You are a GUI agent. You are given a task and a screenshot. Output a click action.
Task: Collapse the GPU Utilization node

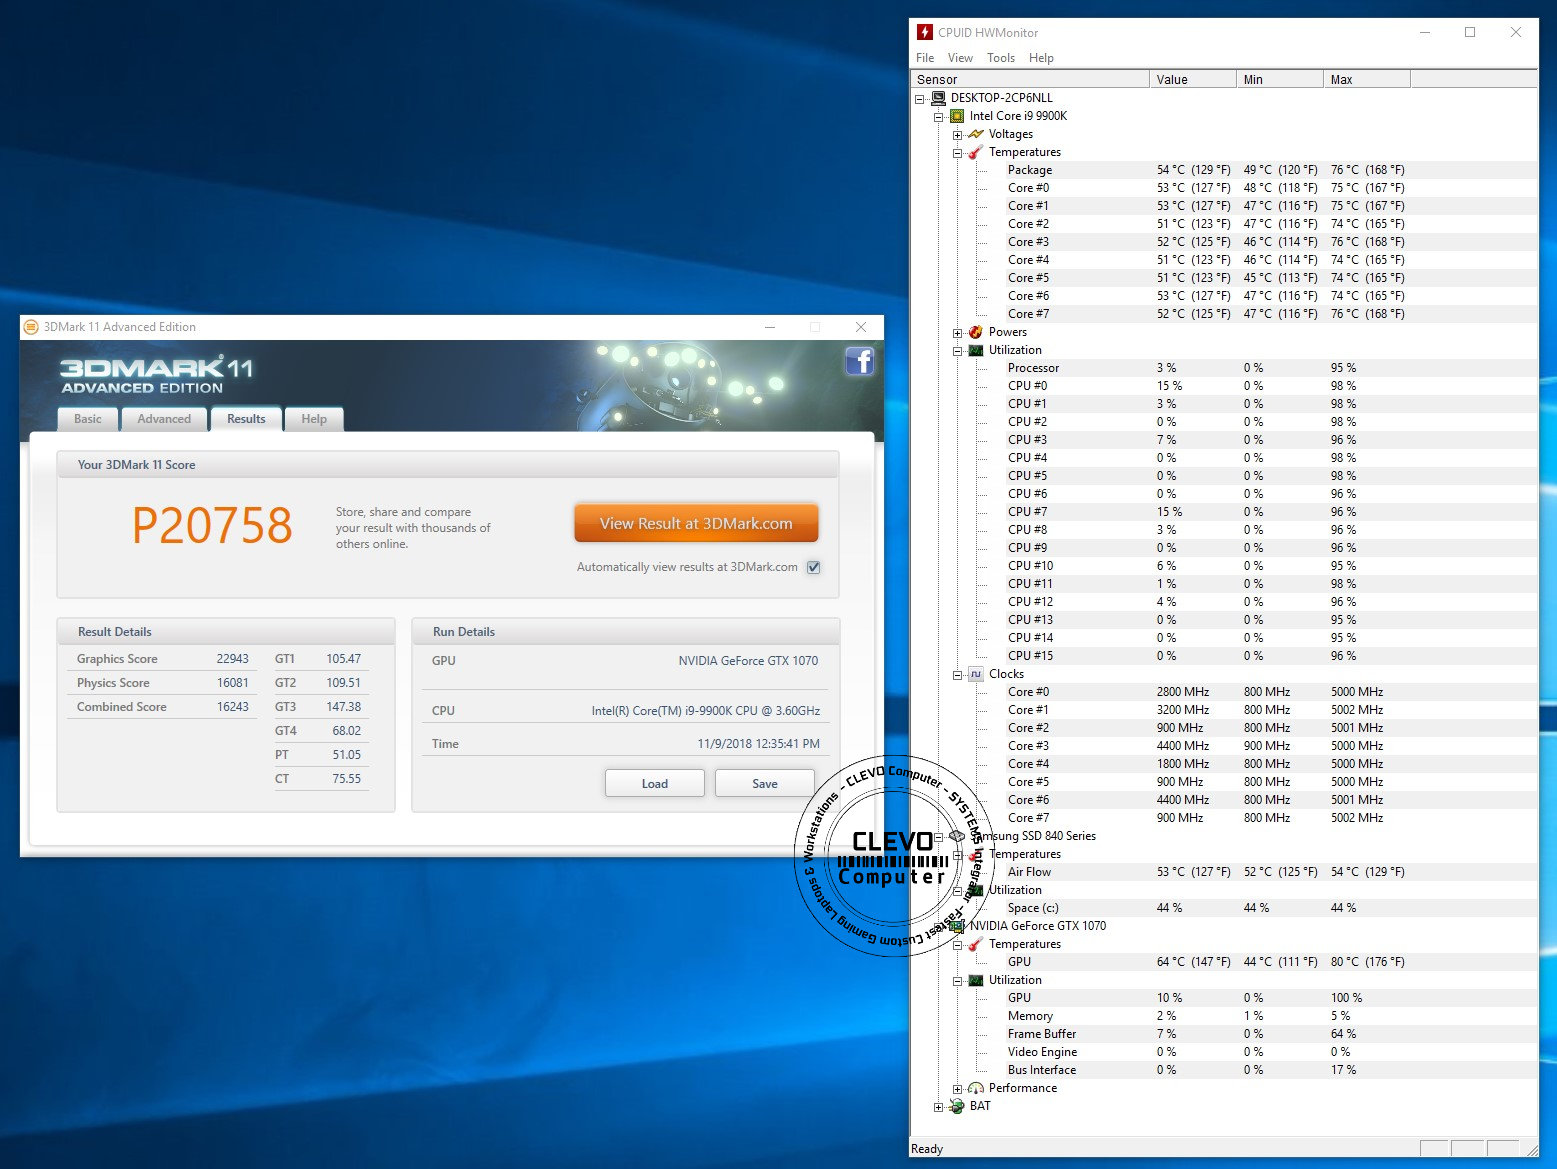click(x=958, y=980)
